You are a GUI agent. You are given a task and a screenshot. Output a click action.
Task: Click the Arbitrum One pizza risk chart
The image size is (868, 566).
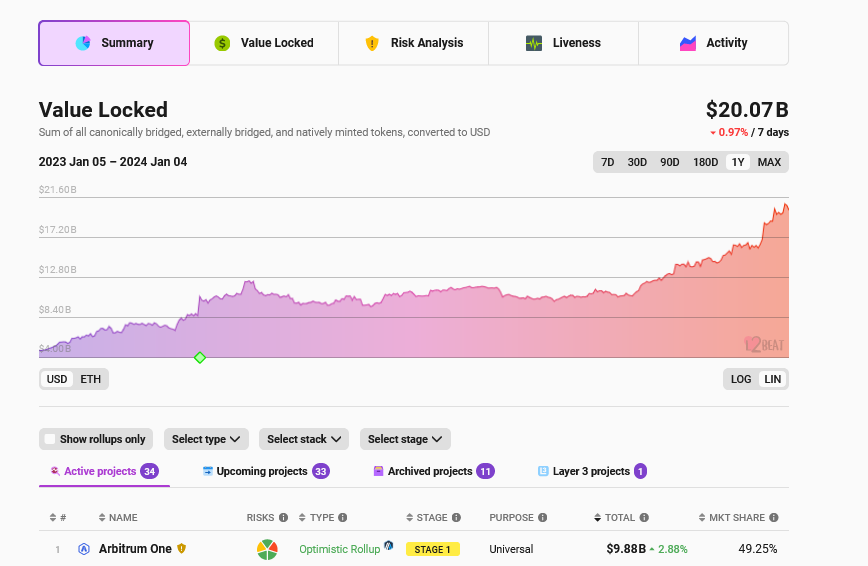pos(267,549)
